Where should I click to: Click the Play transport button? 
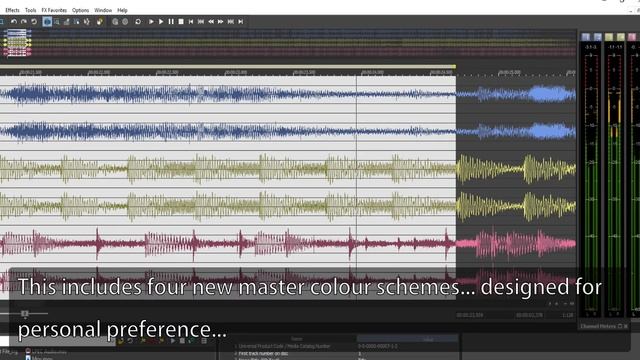tap(161, 22)
